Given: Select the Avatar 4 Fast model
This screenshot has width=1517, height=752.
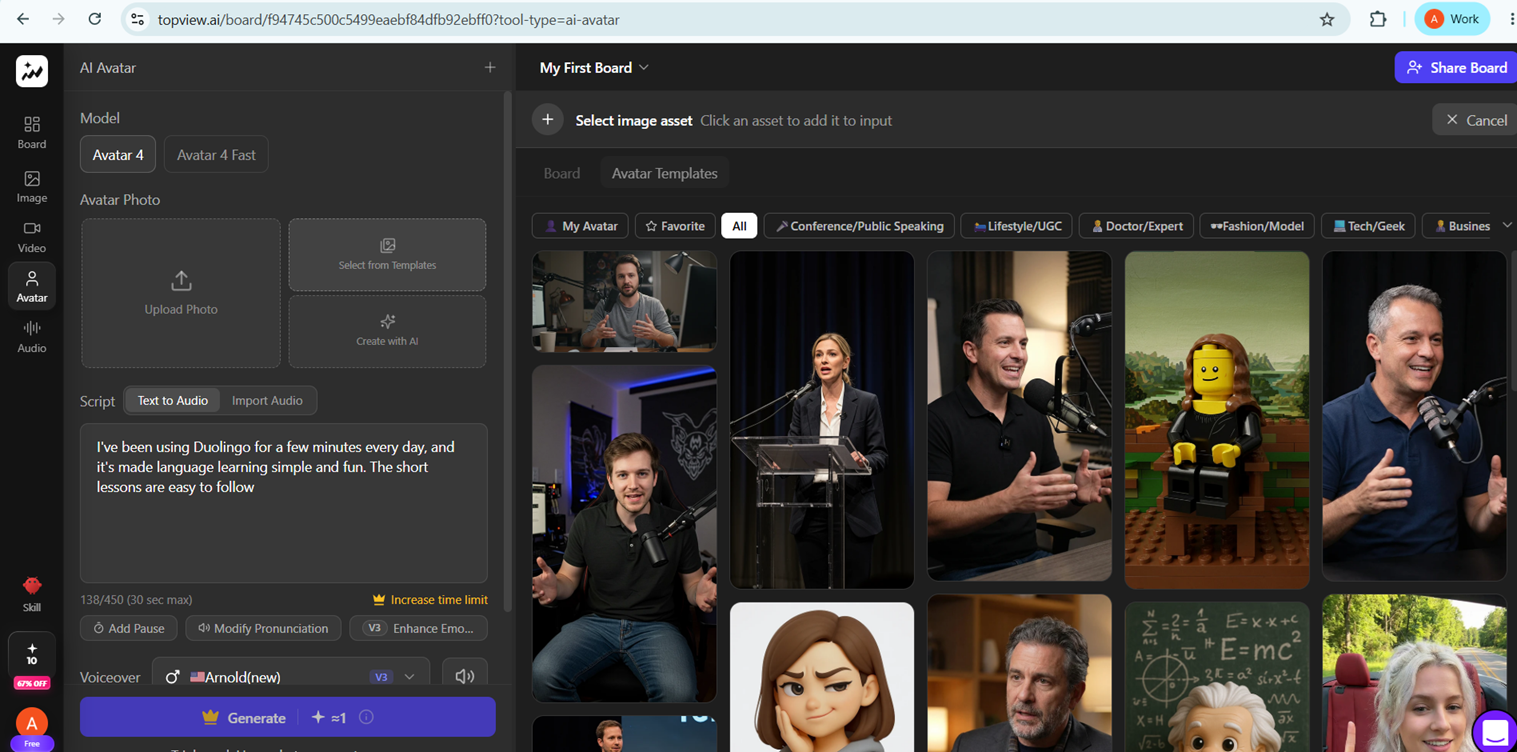Looking at the screenshot, I should pyautogui.click(x=216, y=155).
